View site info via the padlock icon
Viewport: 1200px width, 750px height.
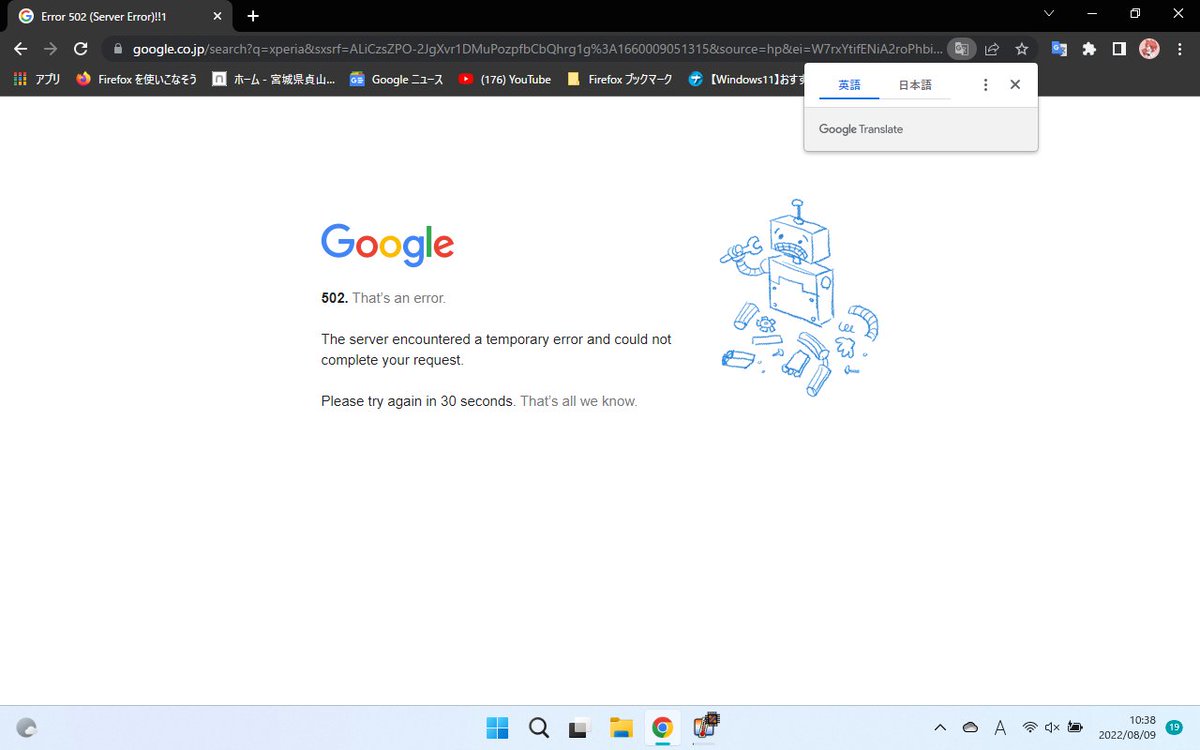(x=118, y=48)
